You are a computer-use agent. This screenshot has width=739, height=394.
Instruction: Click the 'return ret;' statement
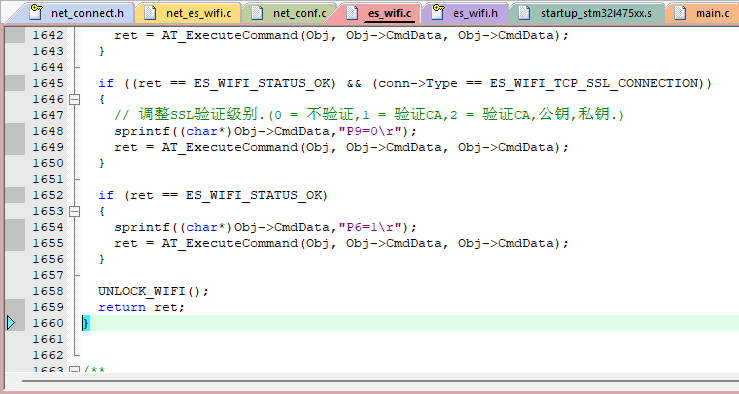pyautogui.click(x=141, y=307)
